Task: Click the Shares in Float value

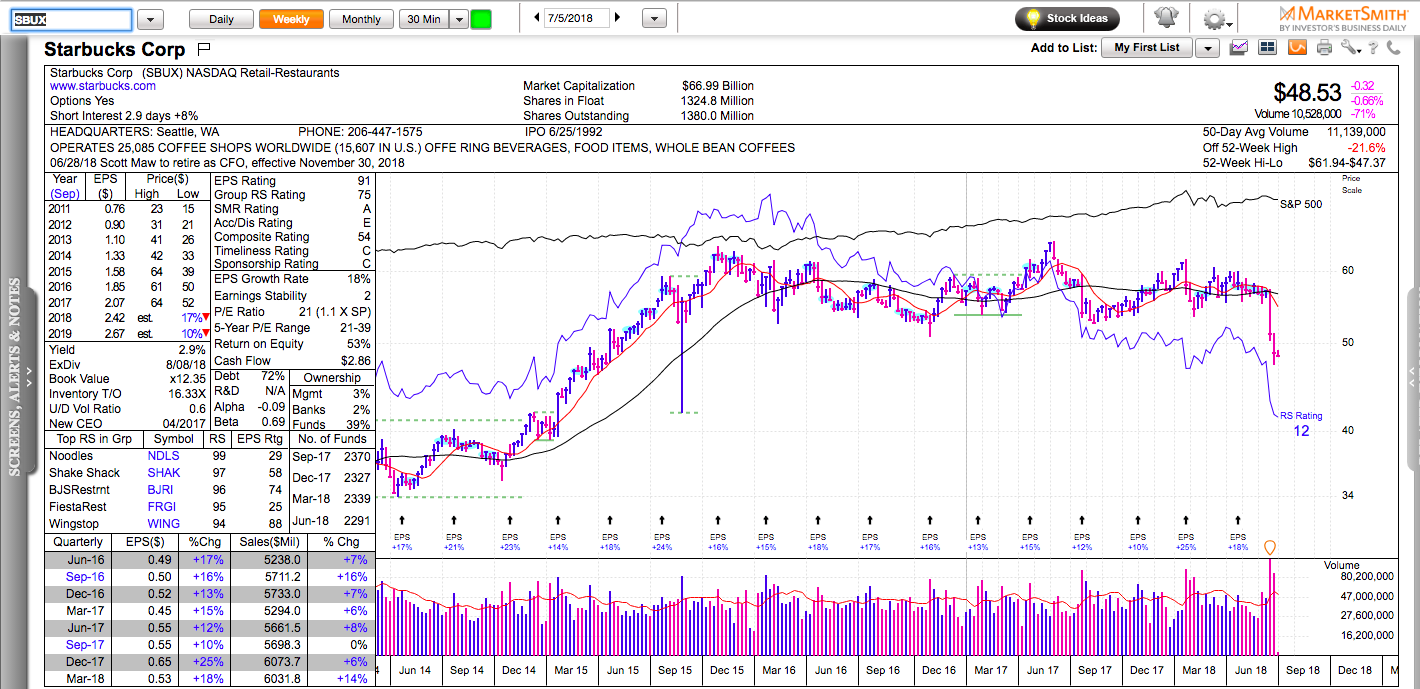Action: 718,101
